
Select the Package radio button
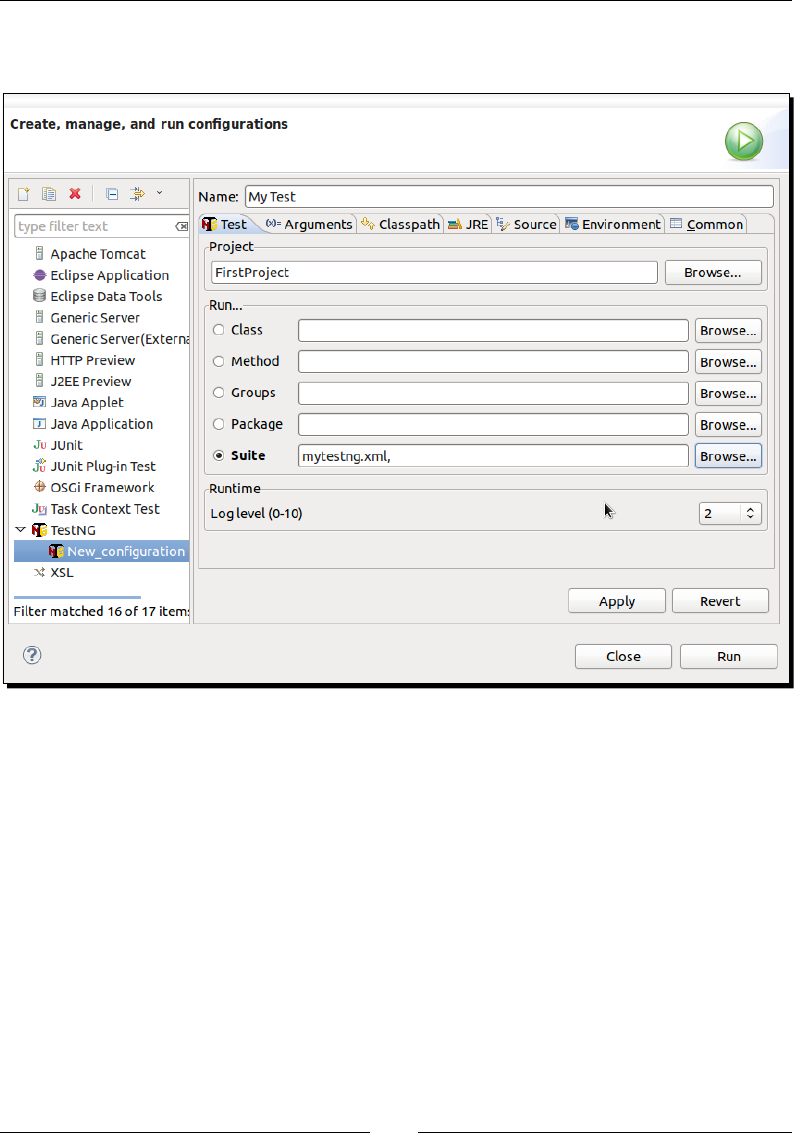point(218,424)
